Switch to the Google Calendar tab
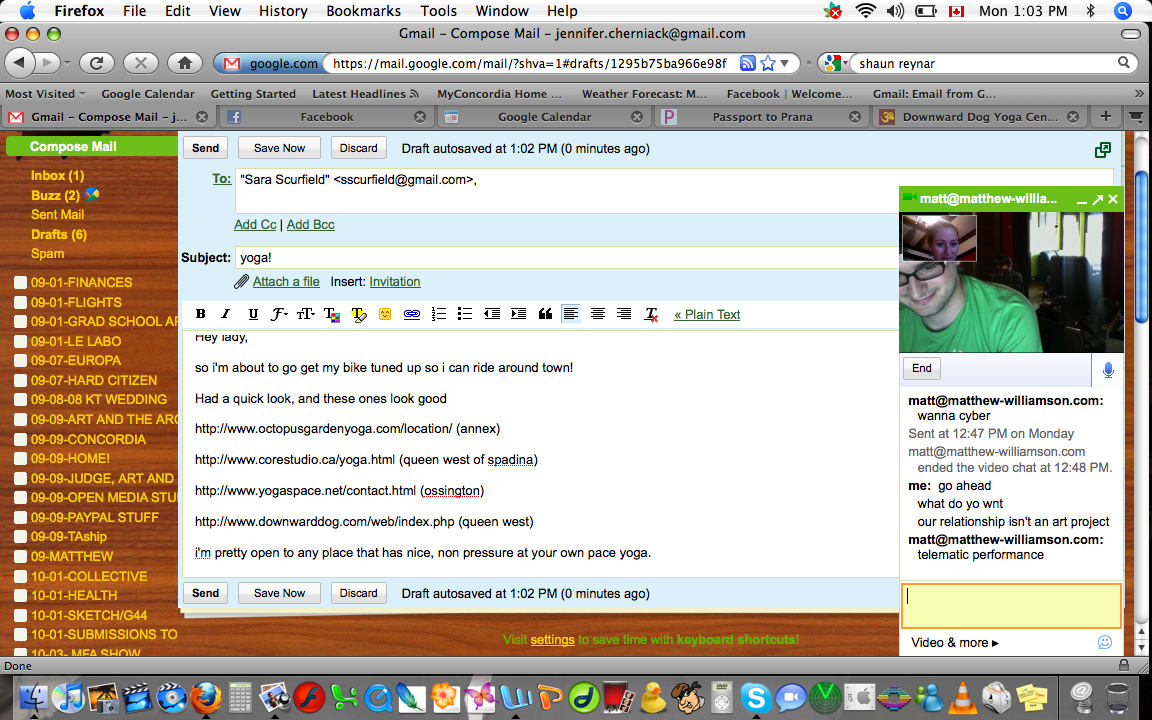 tap(544, 117)
